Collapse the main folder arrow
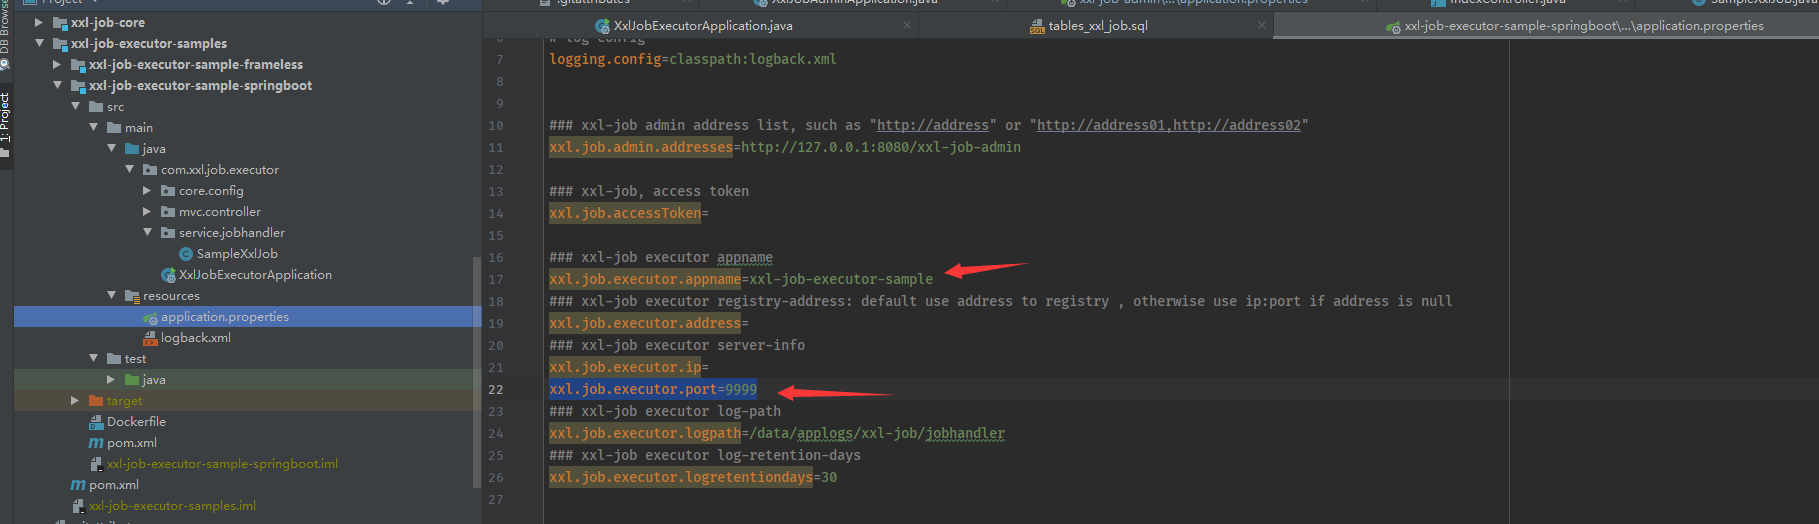1819x524 pixels. click(93, 127)
